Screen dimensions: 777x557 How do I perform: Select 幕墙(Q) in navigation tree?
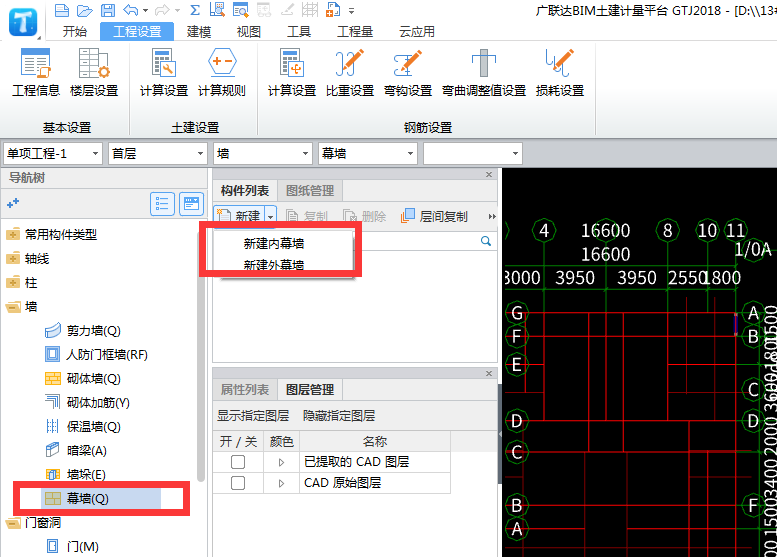coord(101,499)
